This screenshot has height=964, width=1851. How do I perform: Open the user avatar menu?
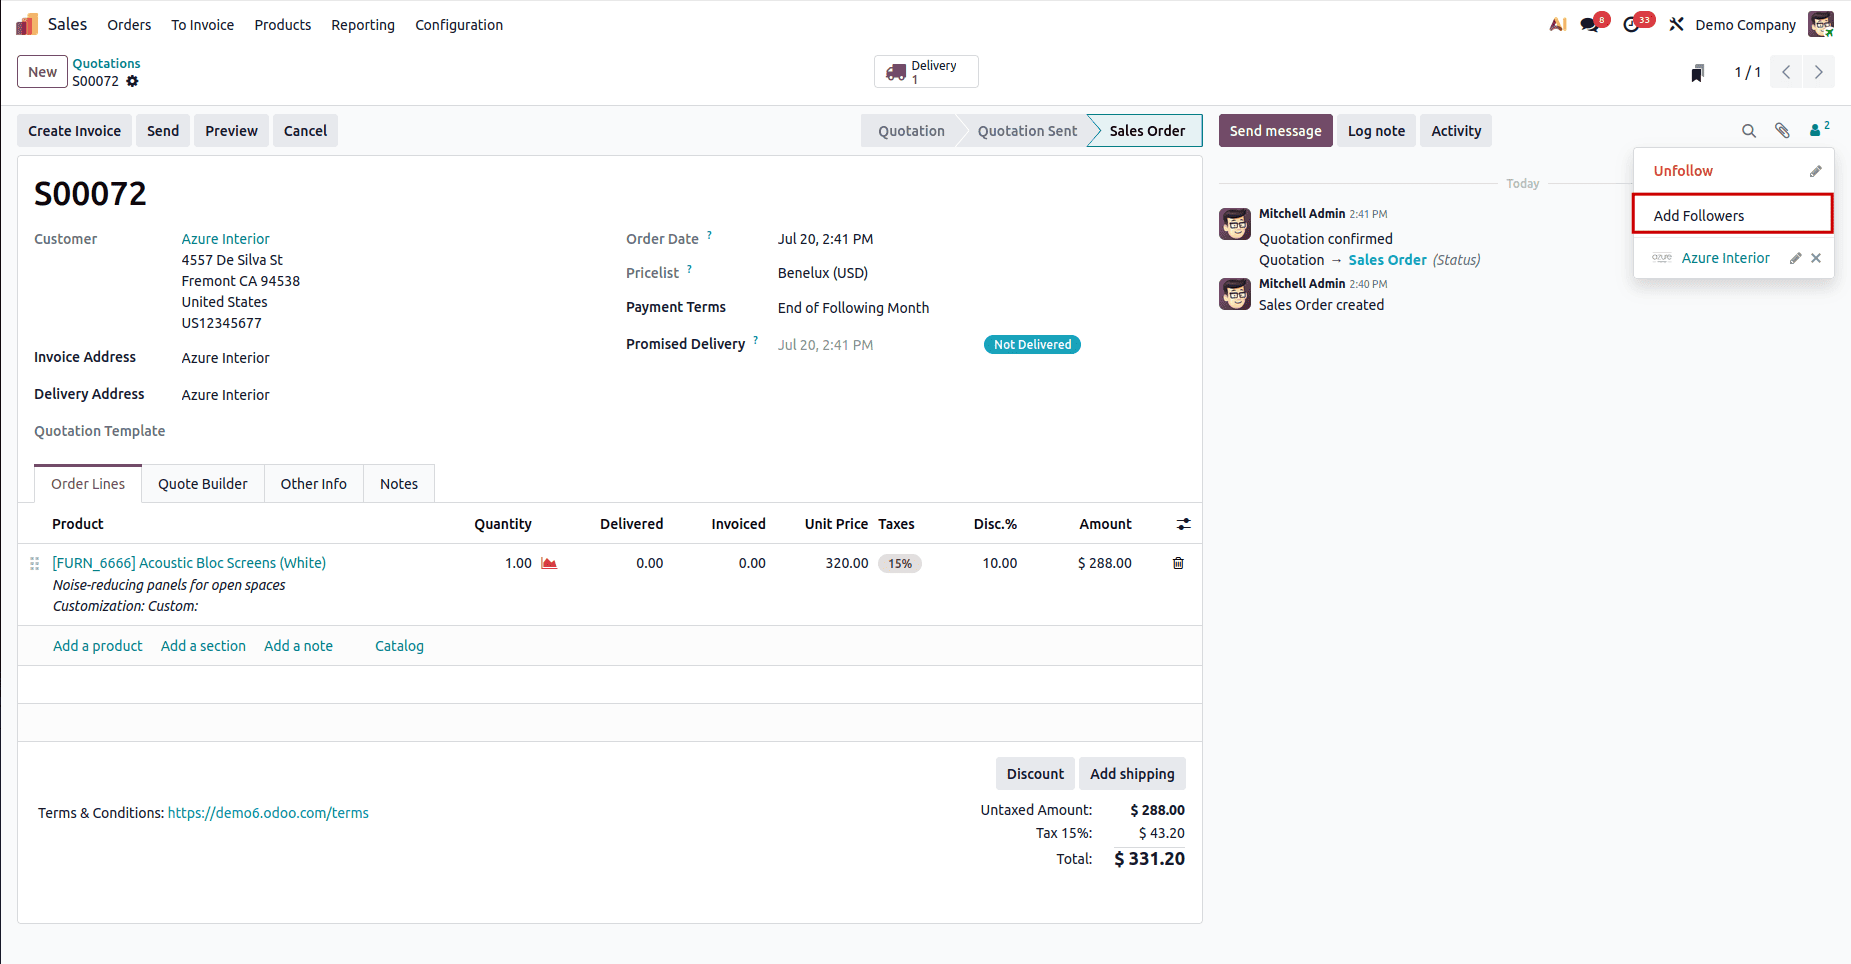click(1820, 24)
